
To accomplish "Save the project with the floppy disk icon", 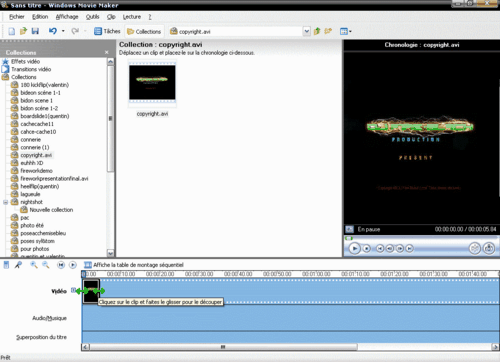I will (x=35, y=31).
